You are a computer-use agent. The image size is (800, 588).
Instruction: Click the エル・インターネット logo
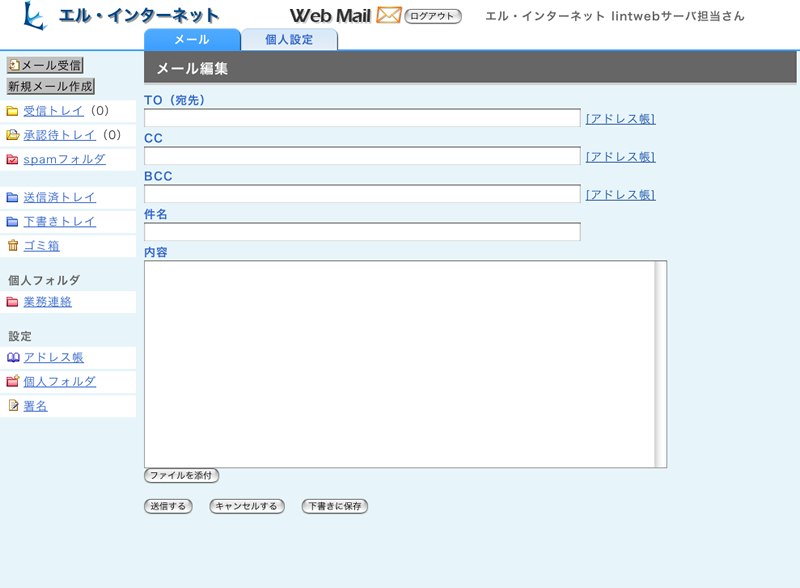tap(120, 16)
